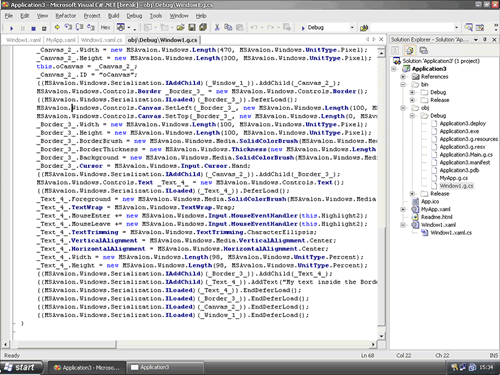The image size is (500, 375).
Task: Click the Stop Debugging square icon
Action: click(x=33, y=28)
